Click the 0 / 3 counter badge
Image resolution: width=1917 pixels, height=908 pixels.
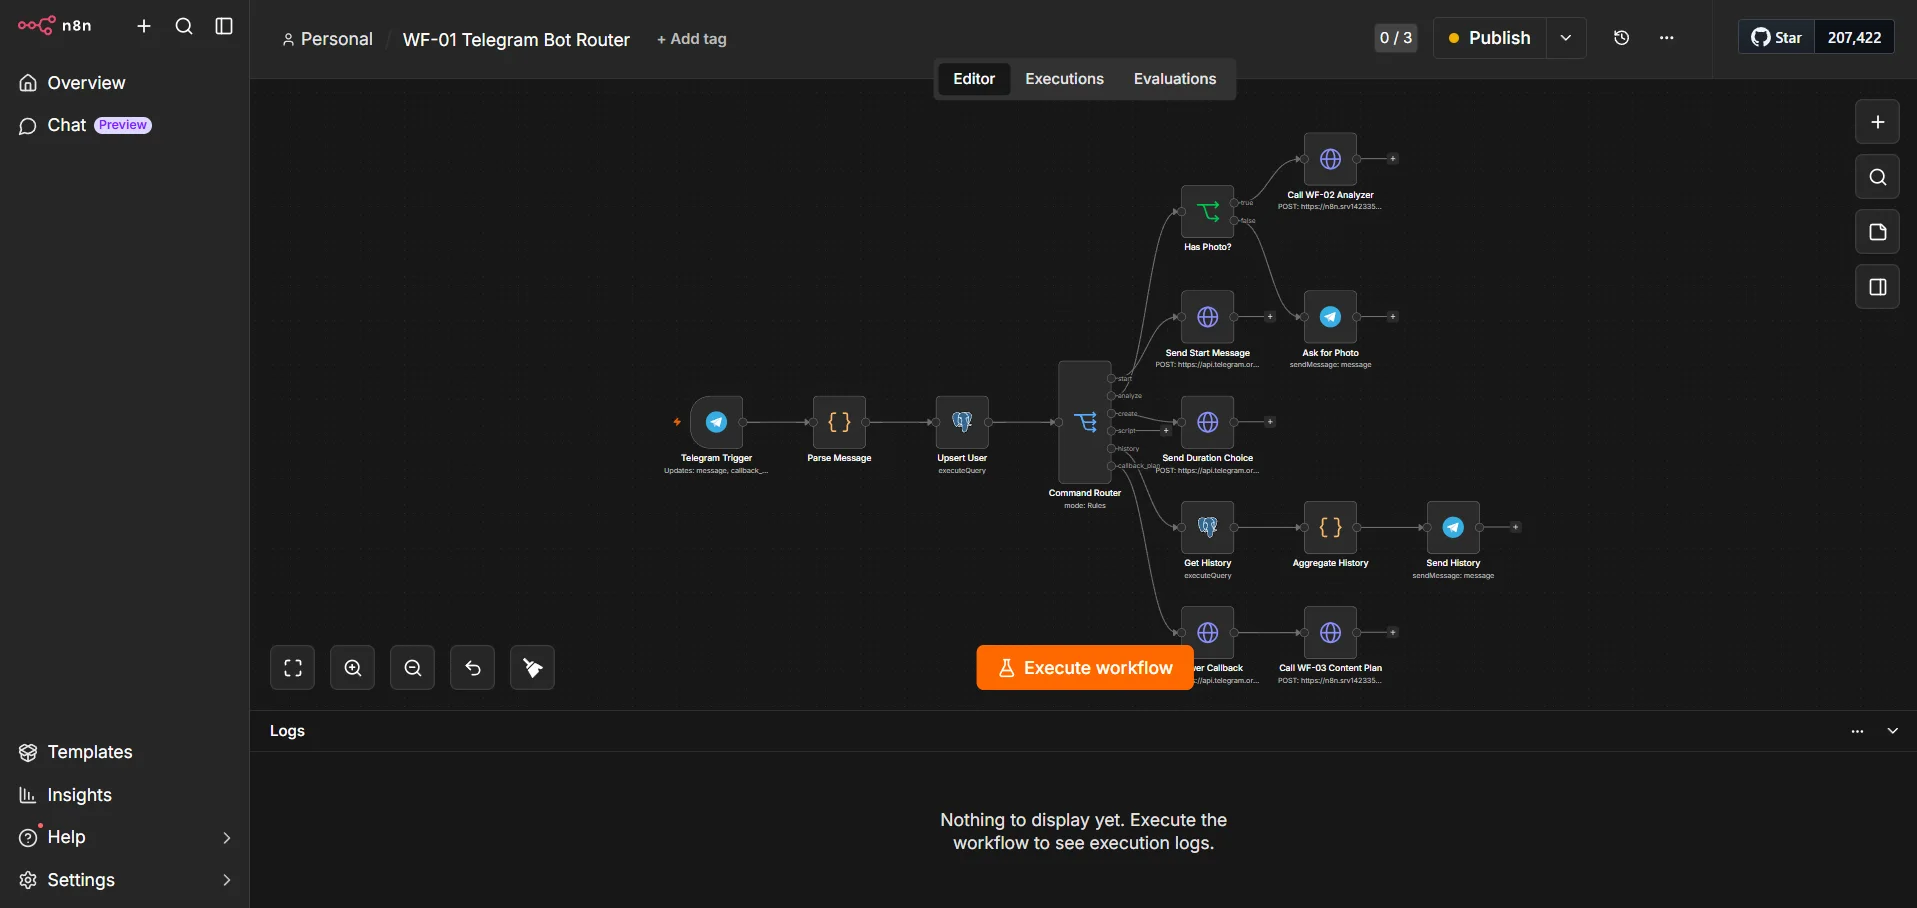tap(1396, 38)
